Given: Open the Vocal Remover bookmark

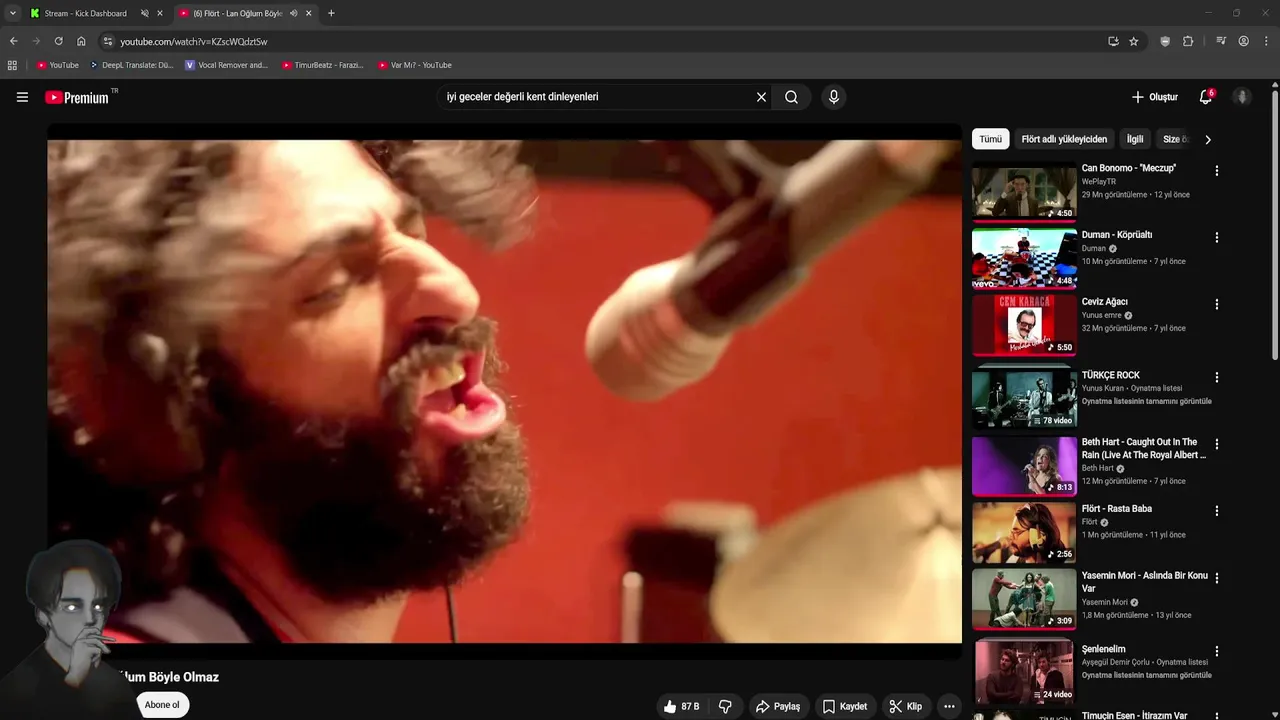Looking at the screenshot, I should pyautogui.click(x=226, y=65).
